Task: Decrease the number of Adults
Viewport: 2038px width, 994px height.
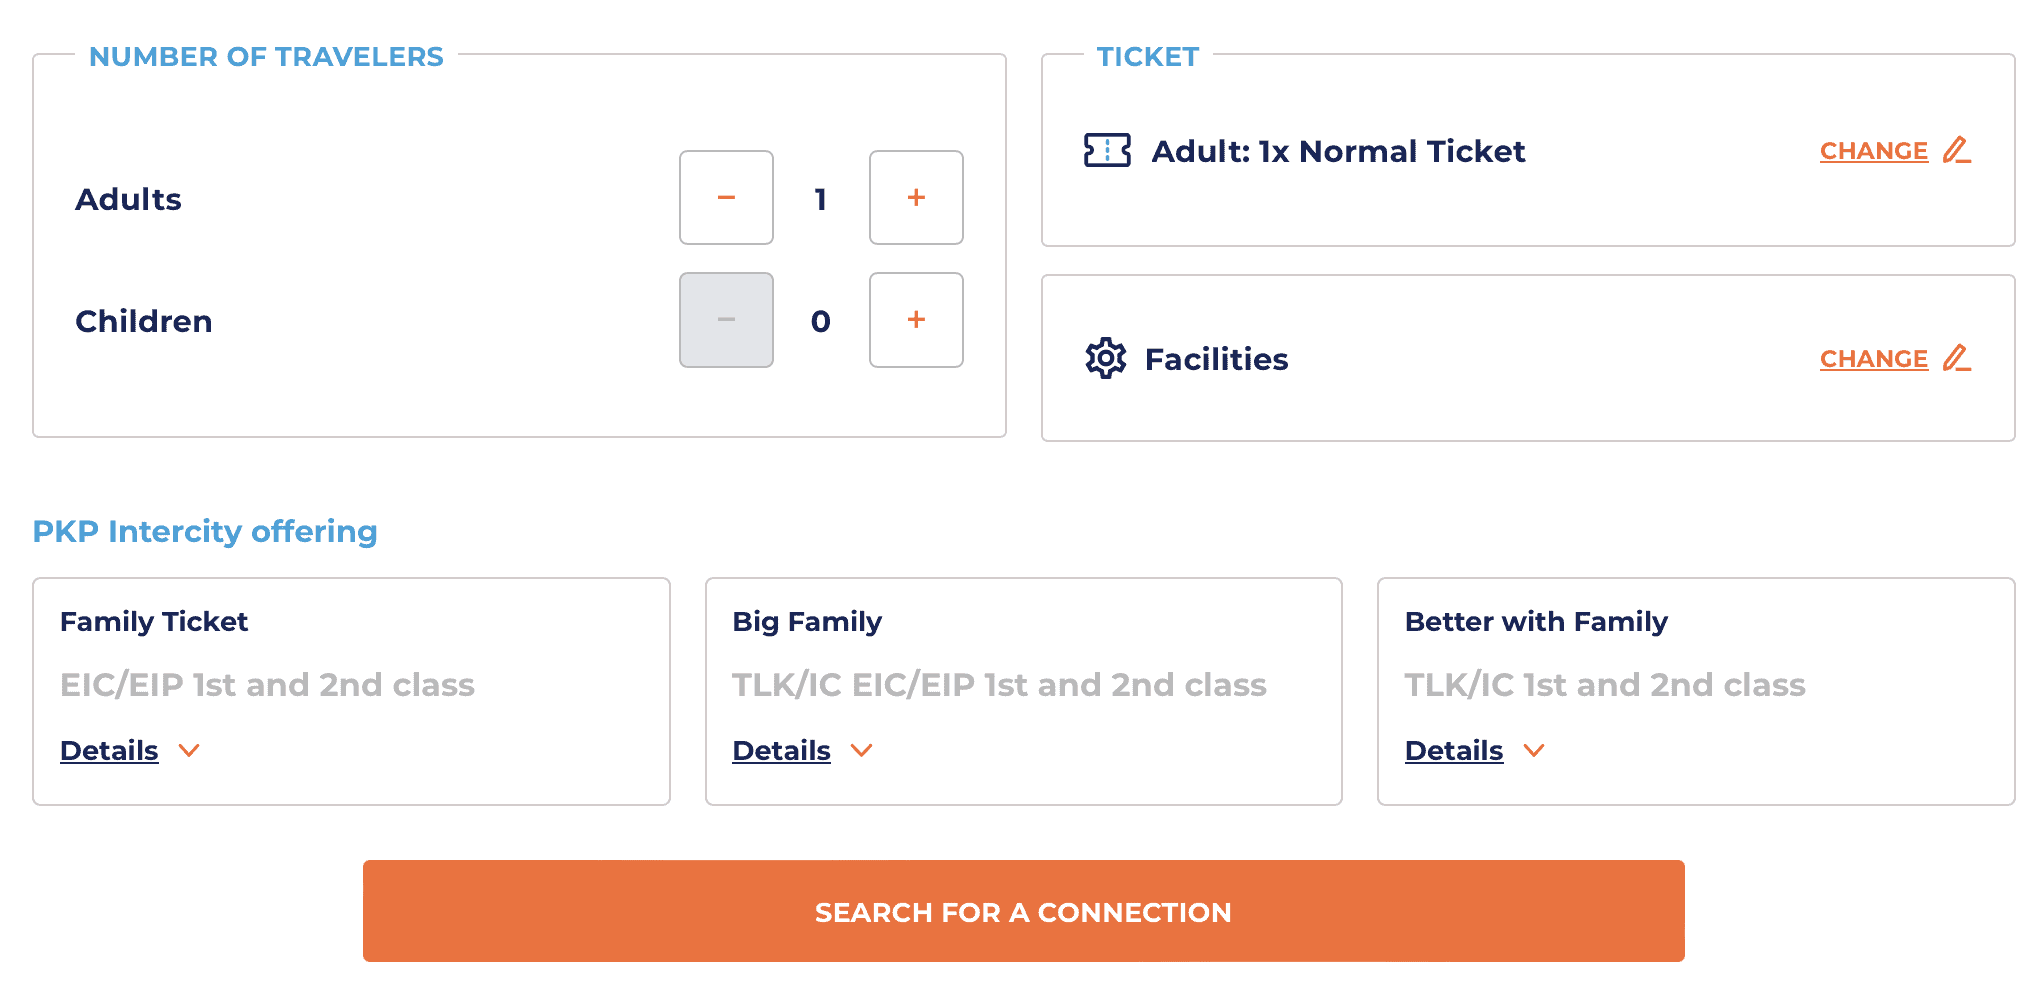Action: 726,198
